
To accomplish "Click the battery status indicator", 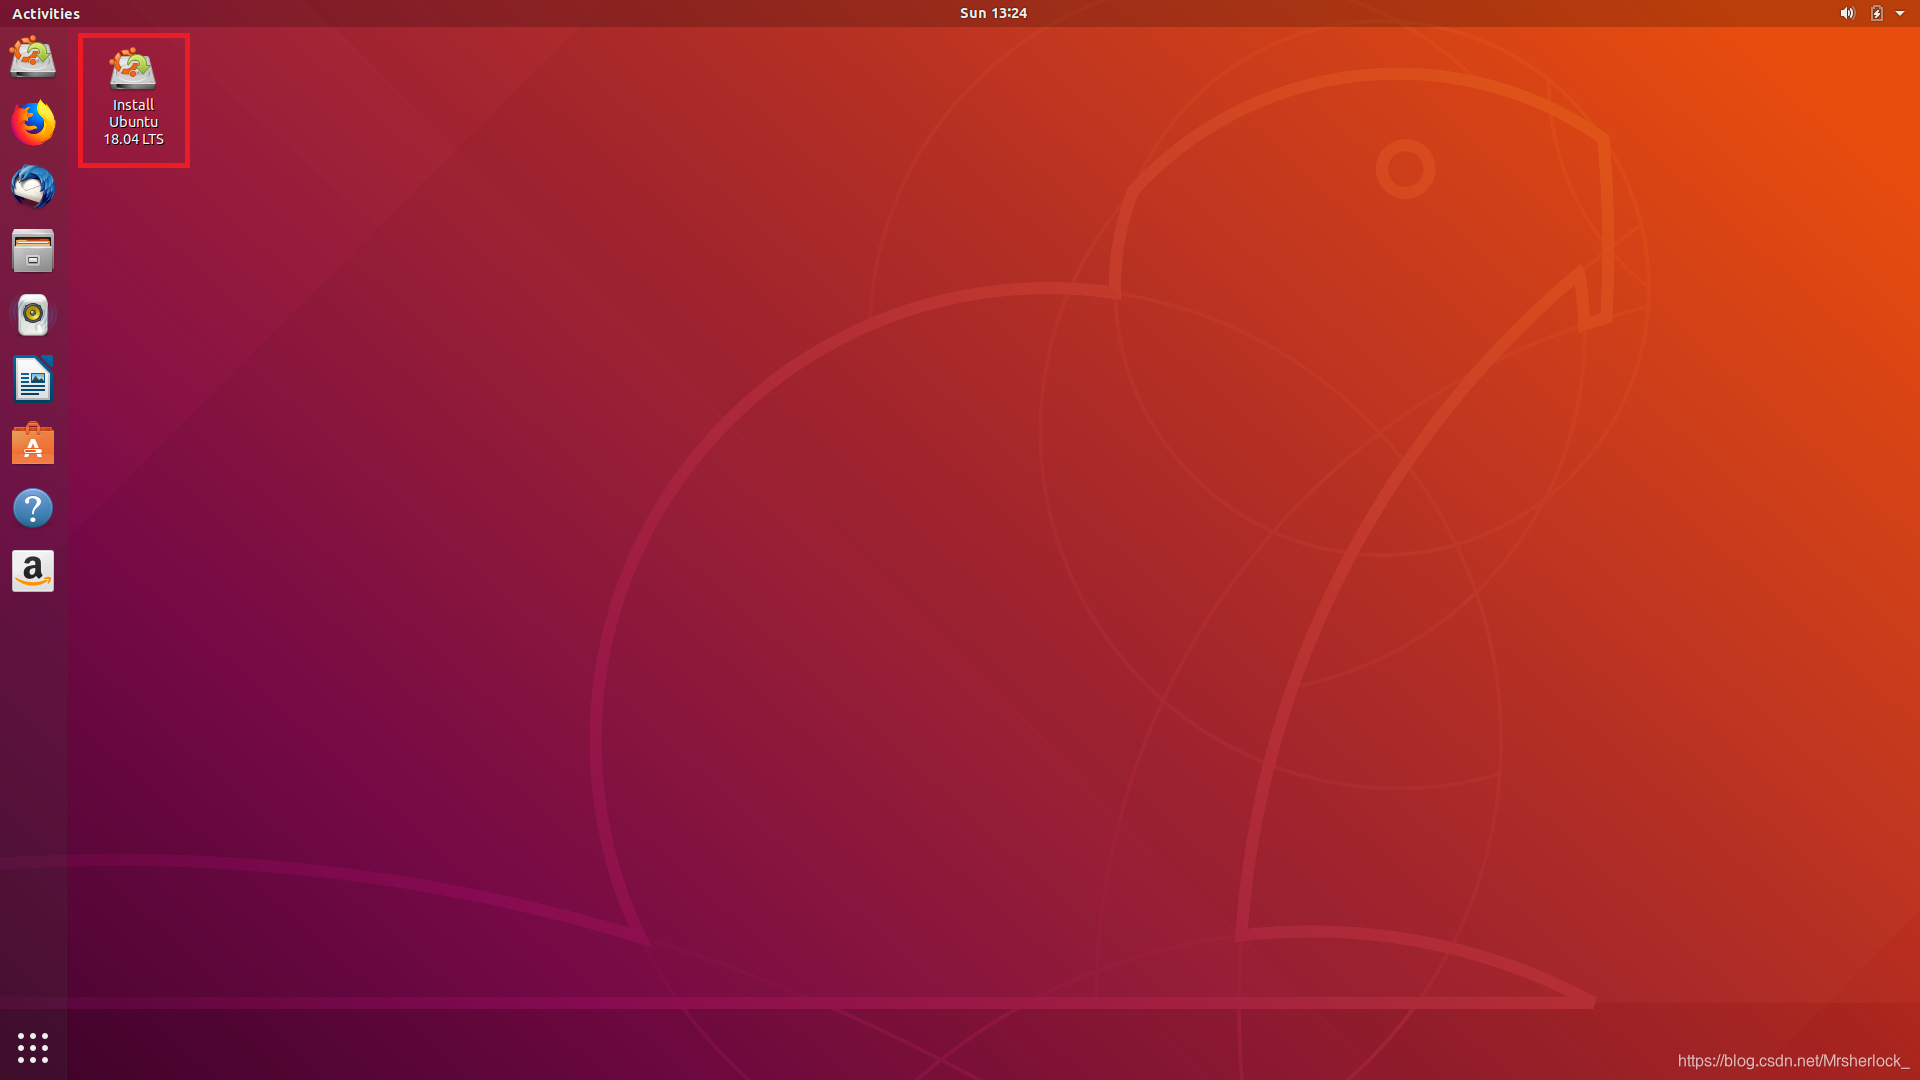I will pyautogui.click(x=1877, y=13).
